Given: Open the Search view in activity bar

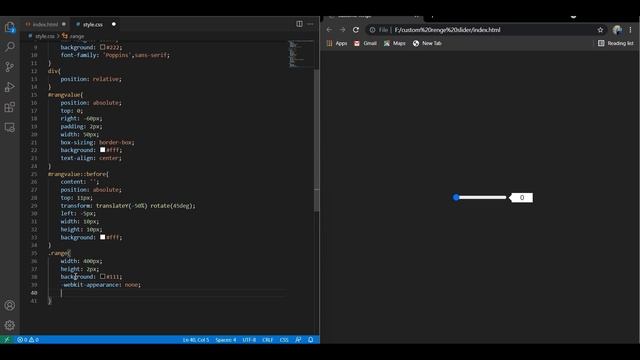Looking at the screenshot, I should coord(10,47).
